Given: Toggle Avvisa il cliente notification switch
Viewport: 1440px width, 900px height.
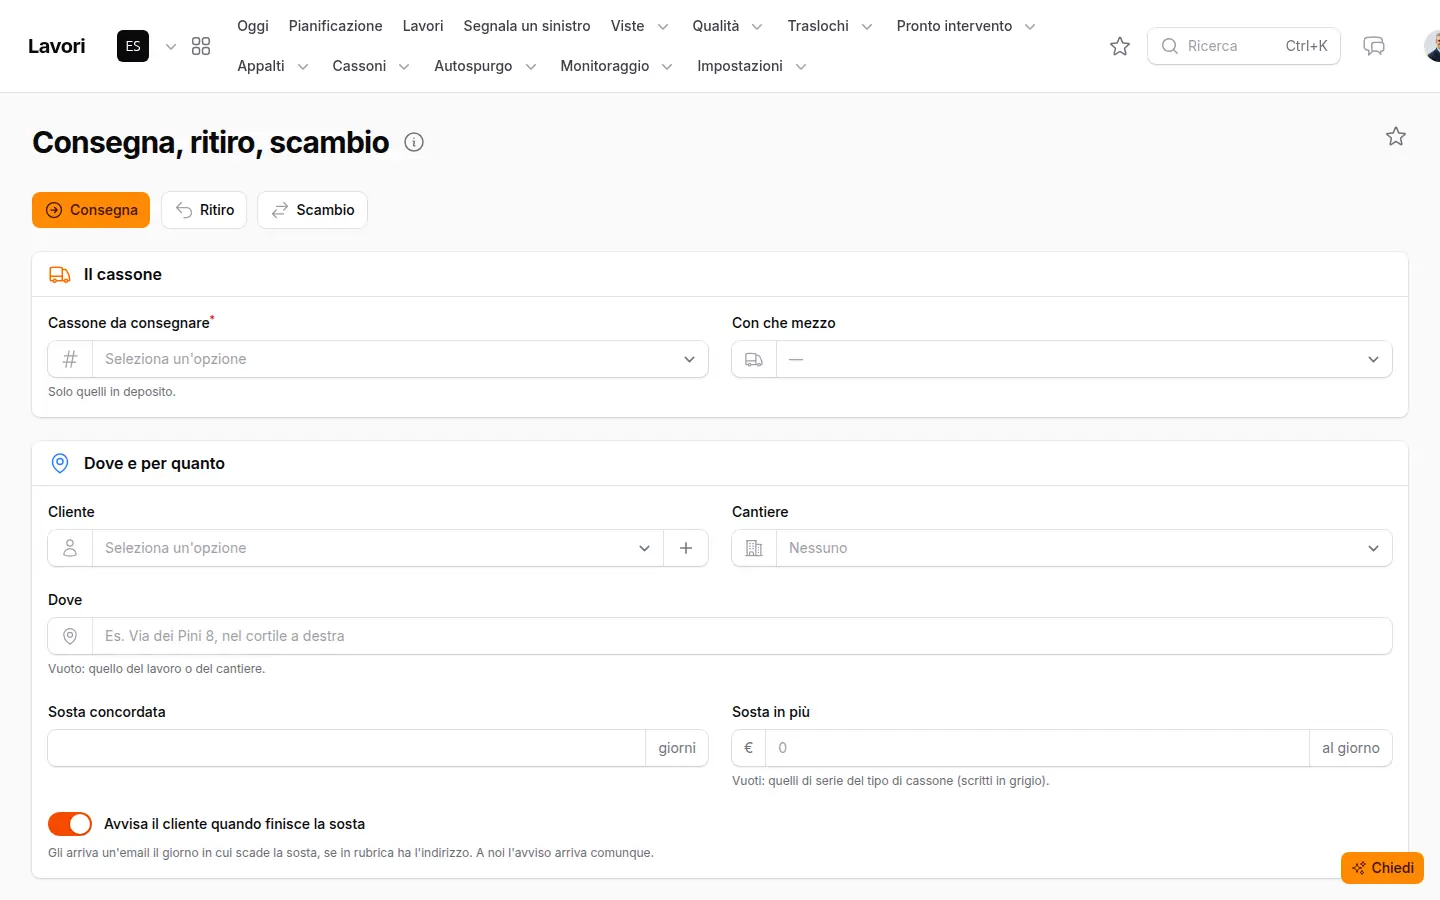Looking at the screenshot, I should tap(70, 824).
